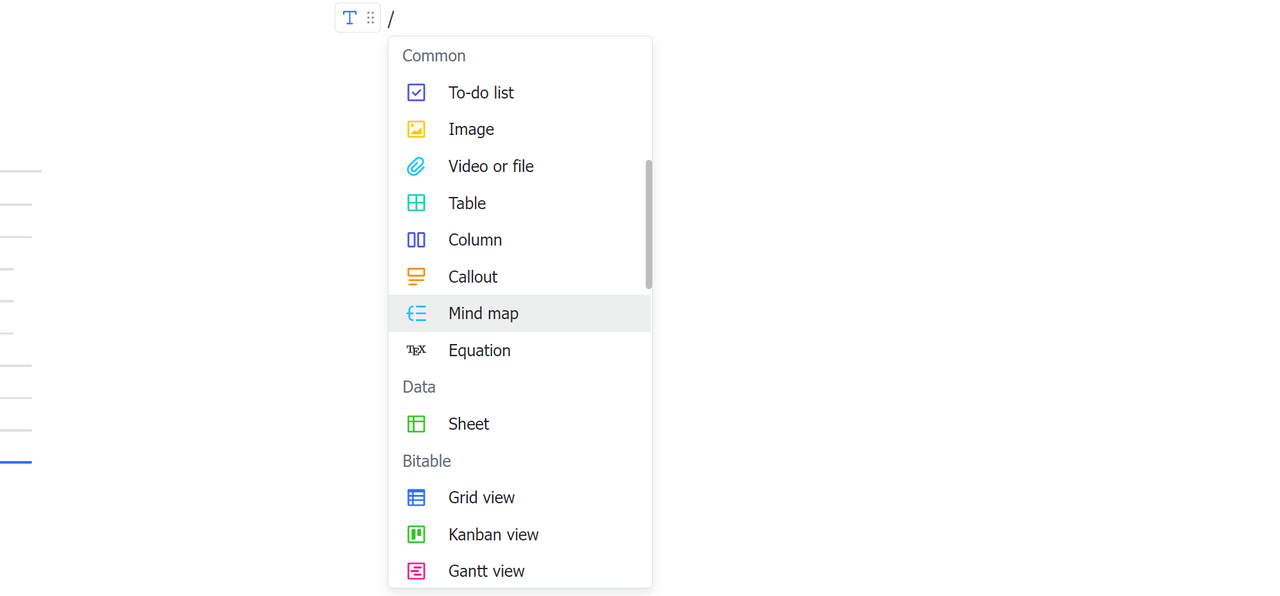Click the block drag handle dots
This screenshot has height=596, width=1280.
tap(370, 18)
